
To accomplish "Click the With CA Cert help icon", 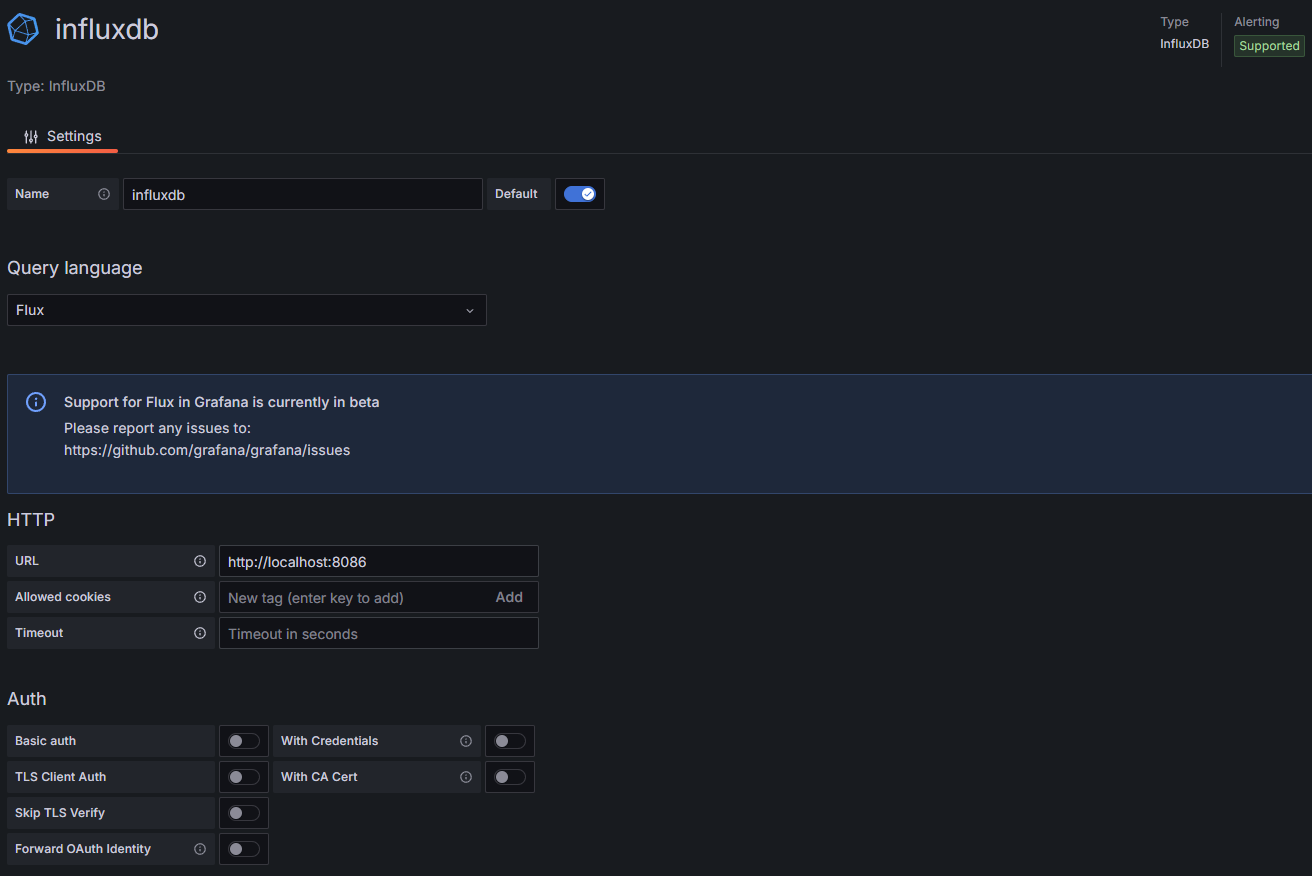I will [x=465, y=777].
